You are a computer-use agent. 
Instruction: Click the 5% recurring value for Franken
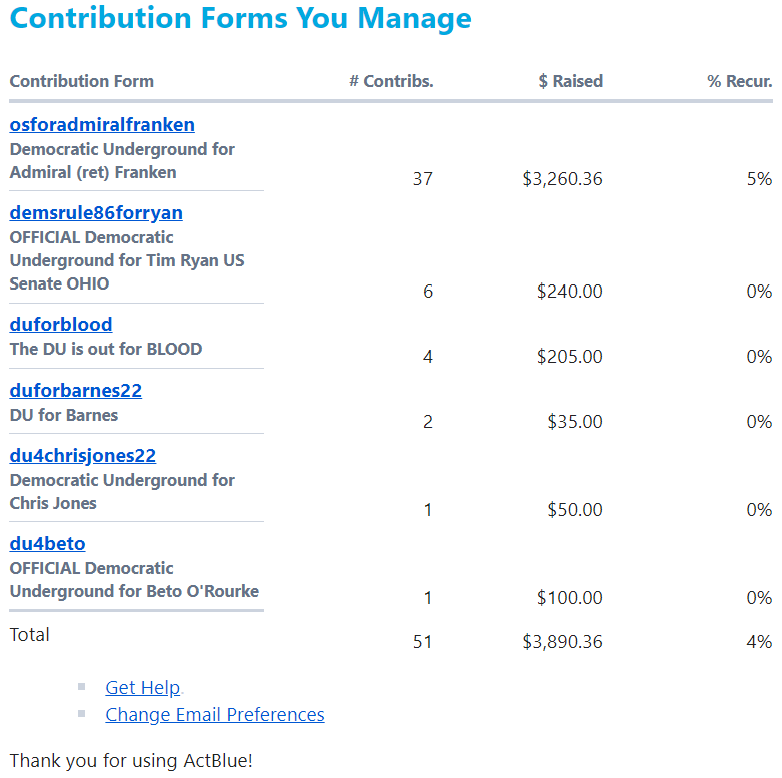click(x=760, y=179)
